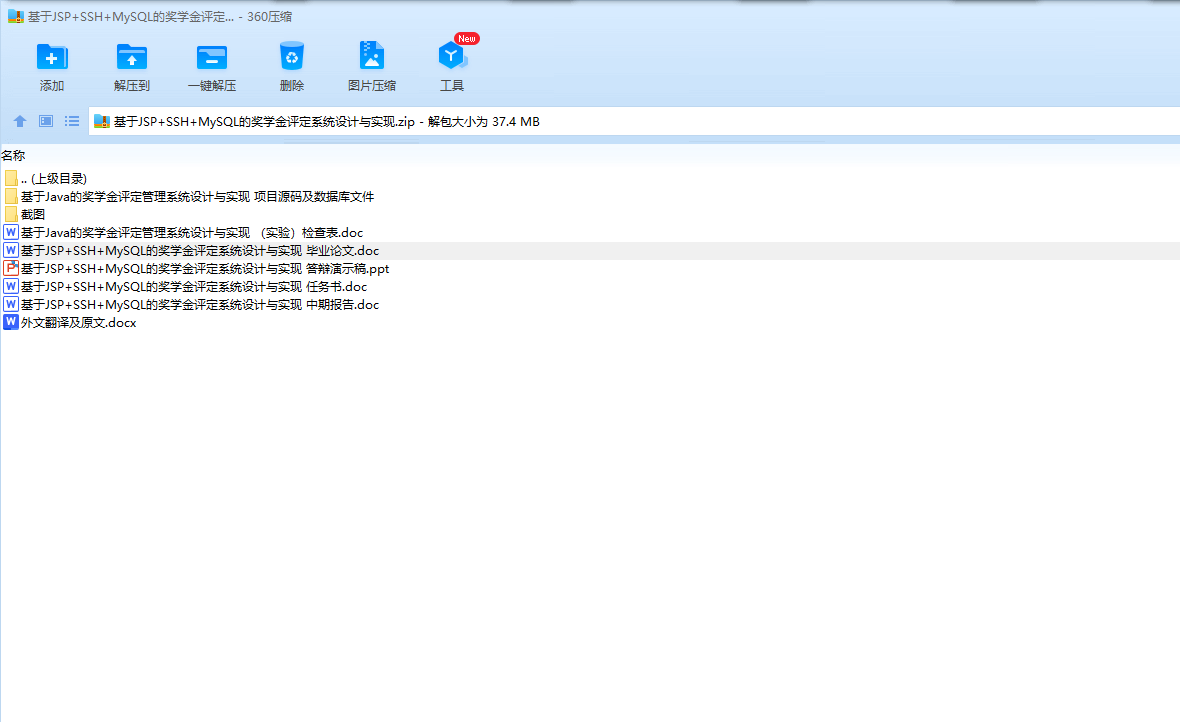Click the Word icon beside 中期报告.doc
Screen dimensions: 1180x722
point(11,304)
